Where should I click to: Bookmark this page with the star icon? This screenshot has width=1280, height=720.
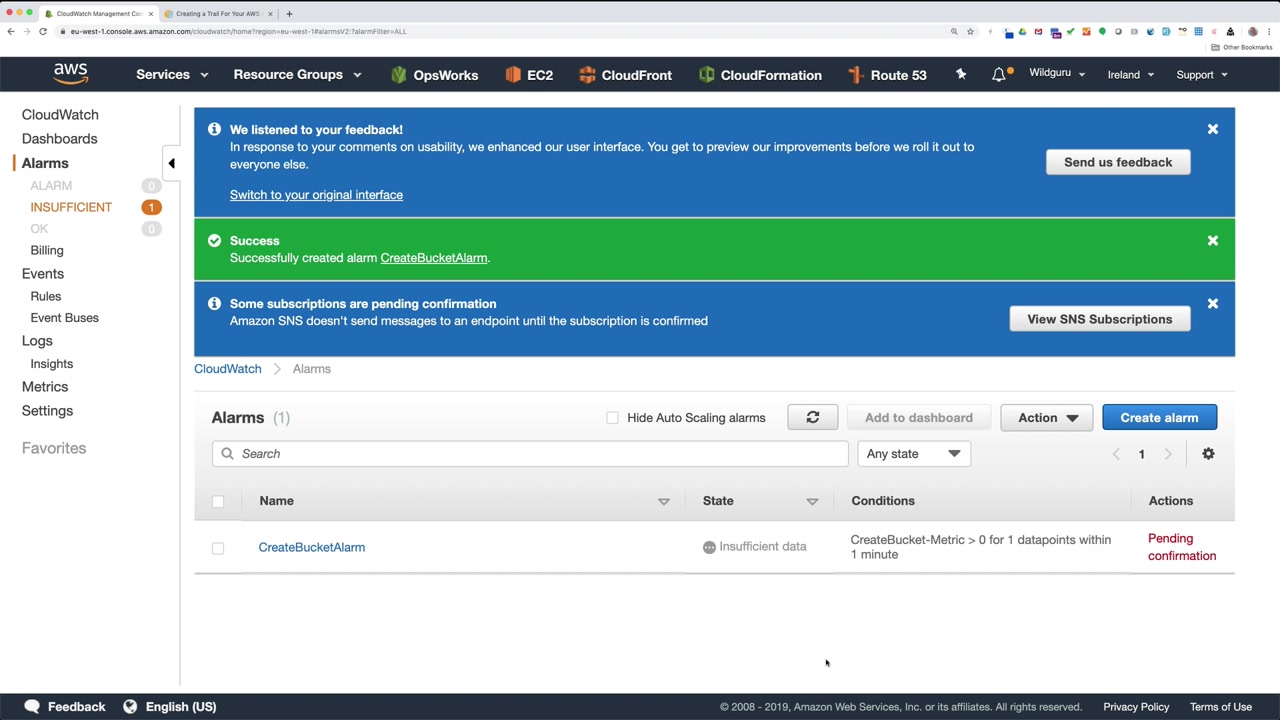click(970, 31)
